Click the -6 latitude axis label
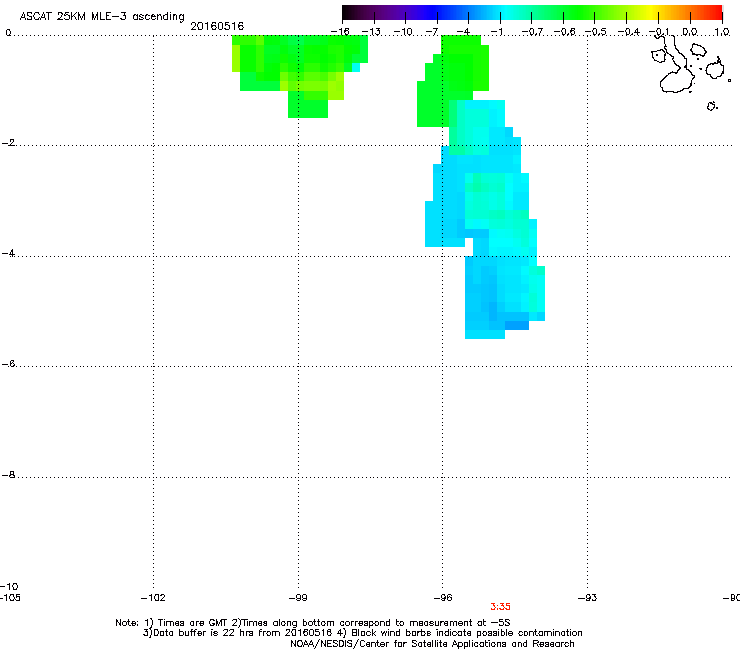Screen dimensions: 740x650 [8, 363]
